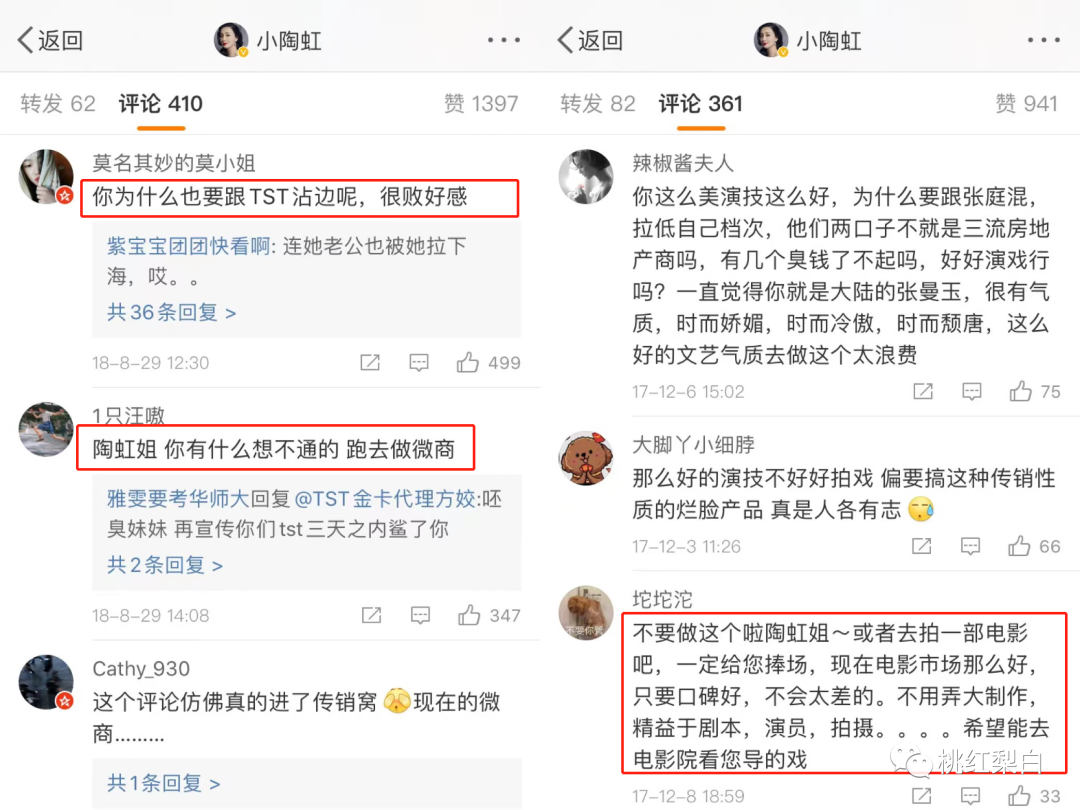This screenshot has width=1080, height=810.
Task: View 莫名其妙的莫小姐's profile avatar
Action: point(46,176)
